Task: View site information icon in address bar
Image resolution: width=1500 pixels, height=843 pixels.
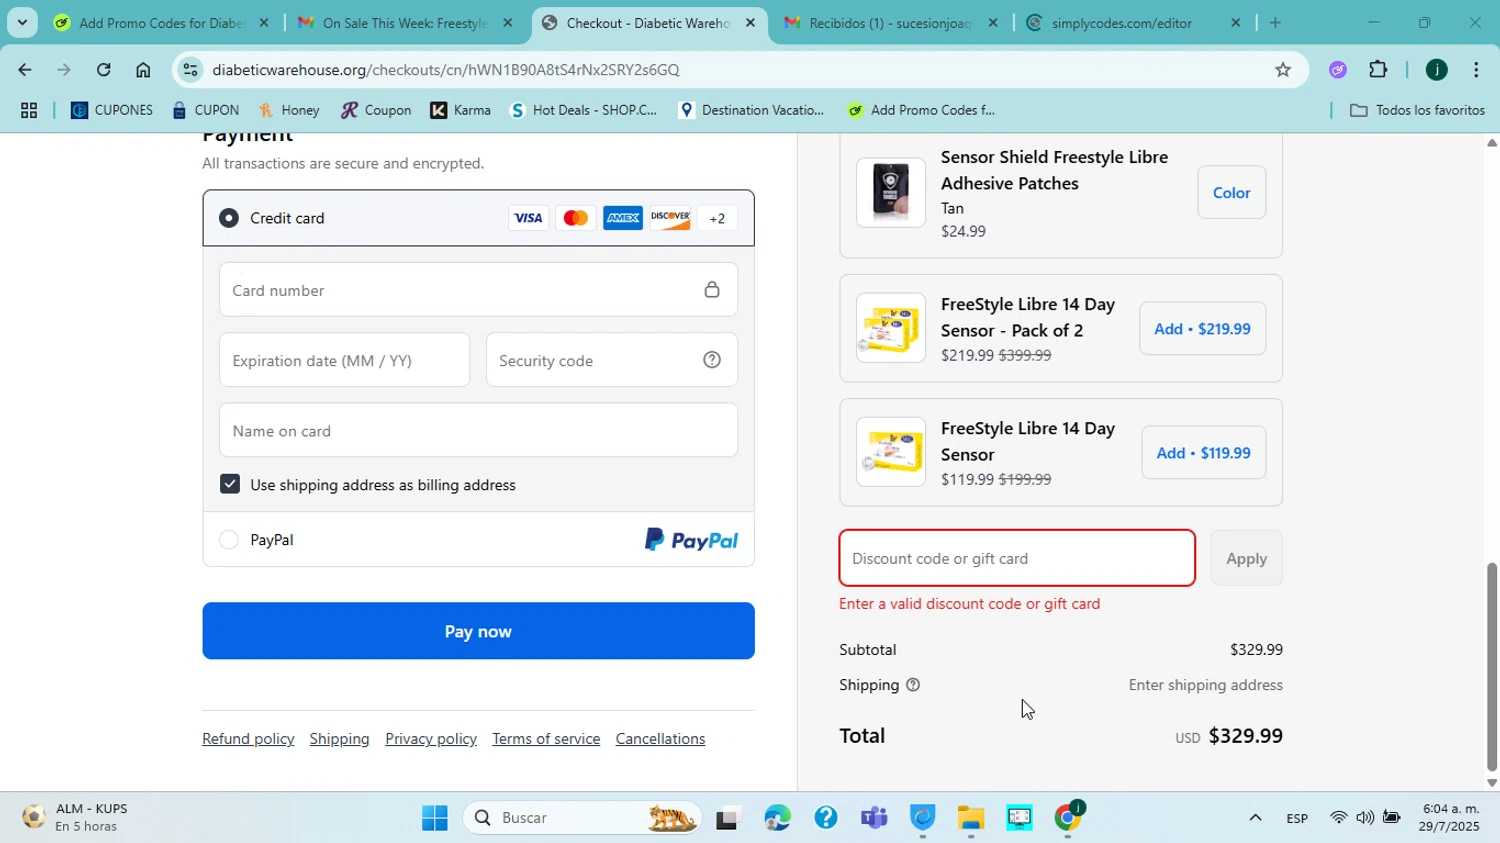Action: pyautogui.click(x=191, y=70)
